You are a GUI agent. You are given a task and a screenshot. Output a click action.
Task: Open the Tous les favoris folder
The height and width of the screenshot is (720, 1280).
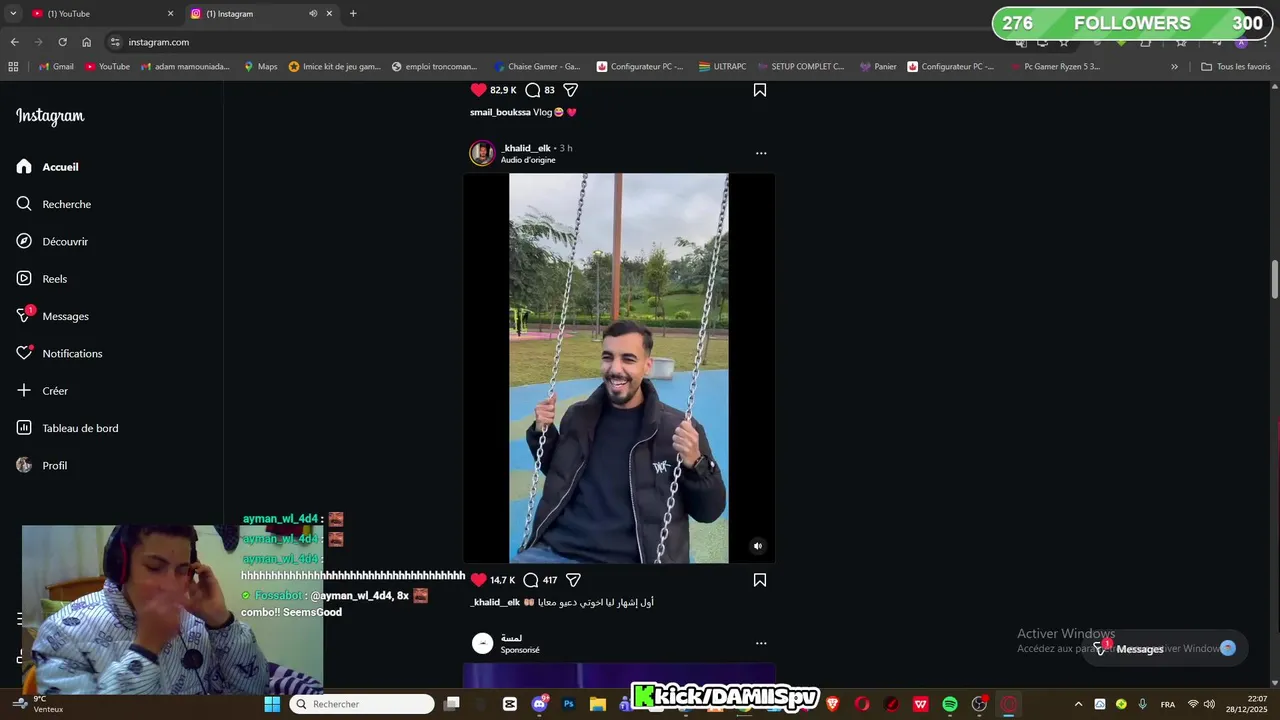[1235, 67]
